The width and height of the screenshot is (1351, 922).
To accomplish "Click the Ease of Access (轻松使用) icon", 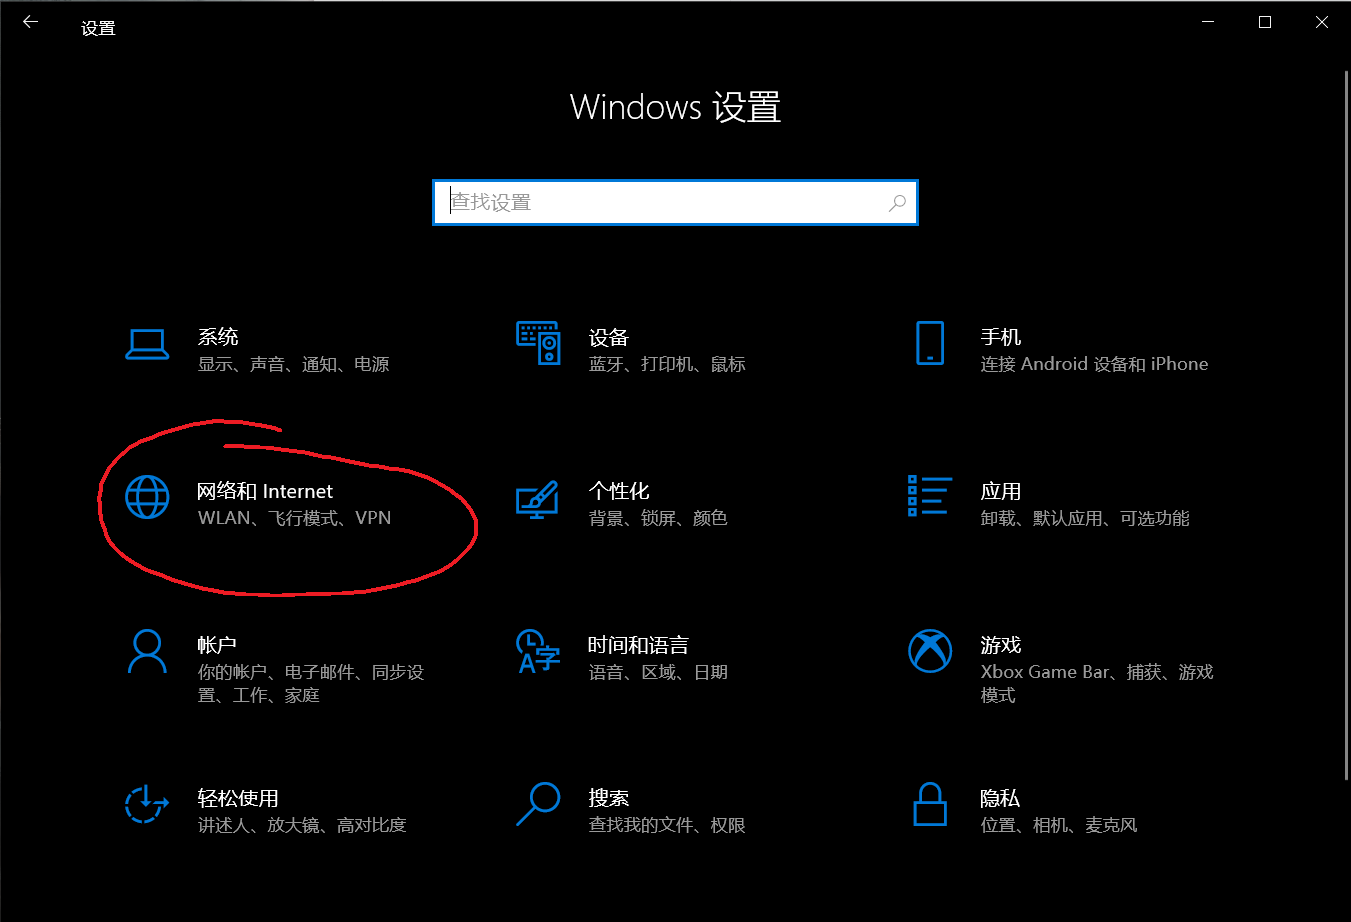I will [x=147, y=804].
